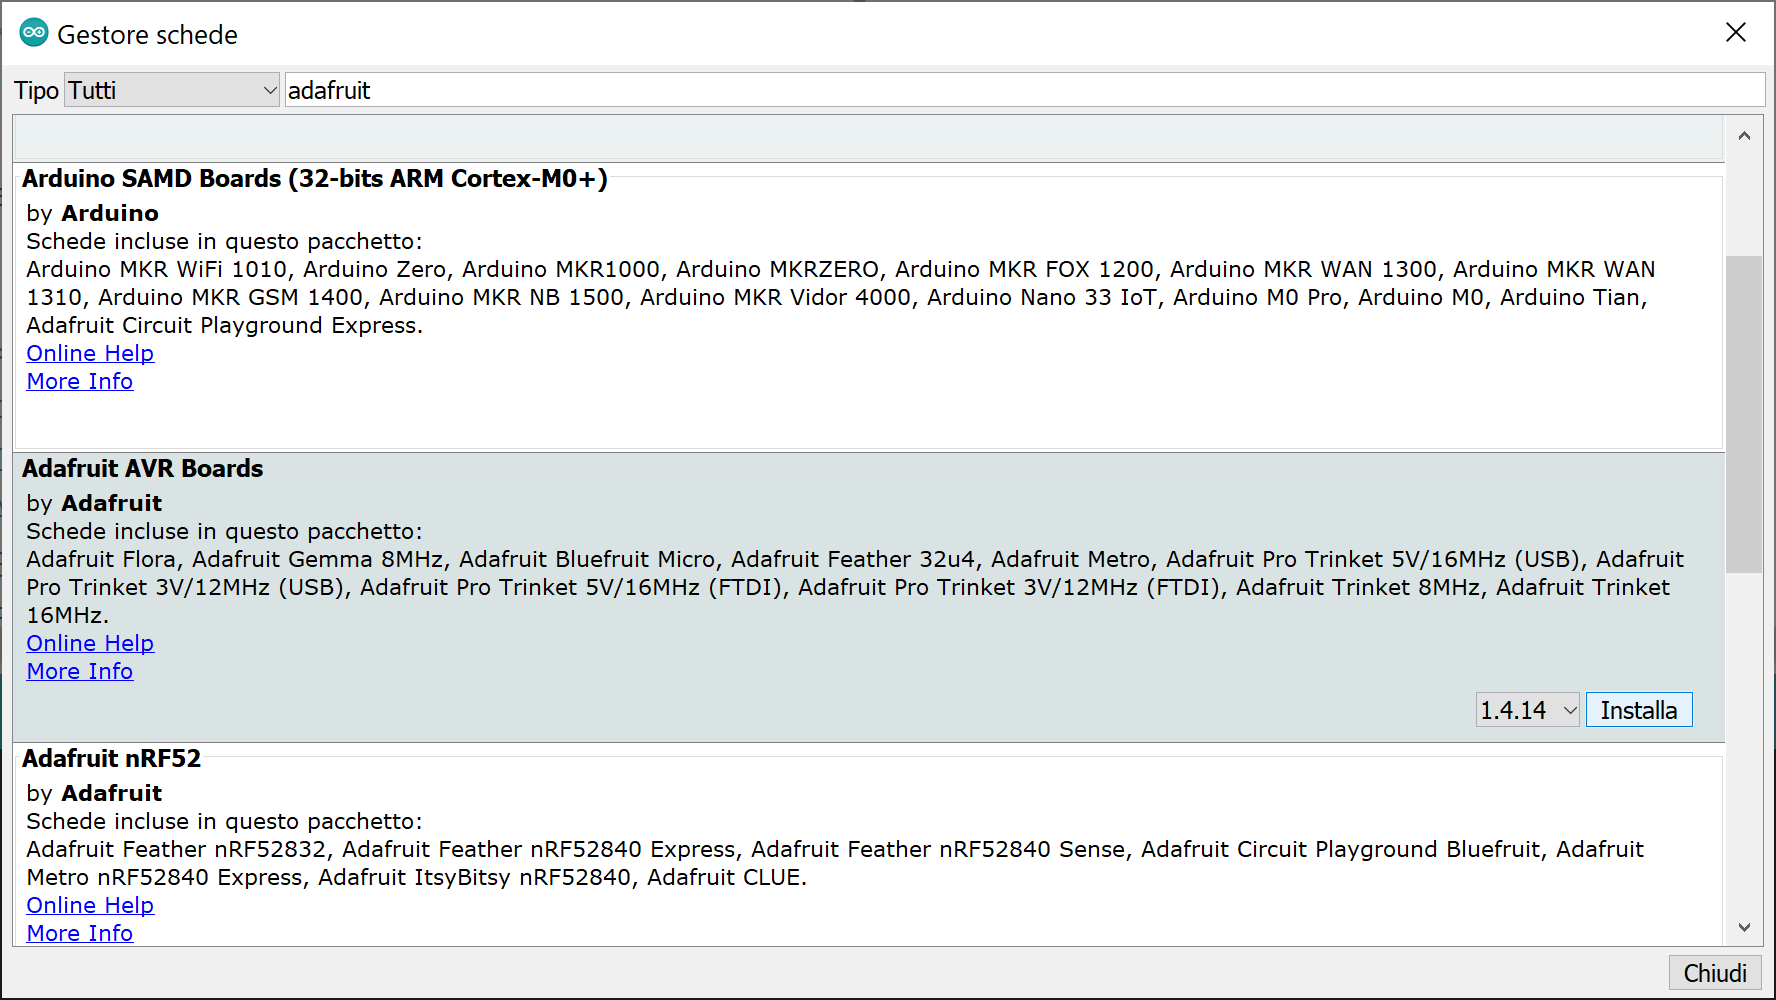Screen dimensions: 1776x1000
Task: Open Online Help for Adafruit AVR Boards
Action: [x=90, y=643]
